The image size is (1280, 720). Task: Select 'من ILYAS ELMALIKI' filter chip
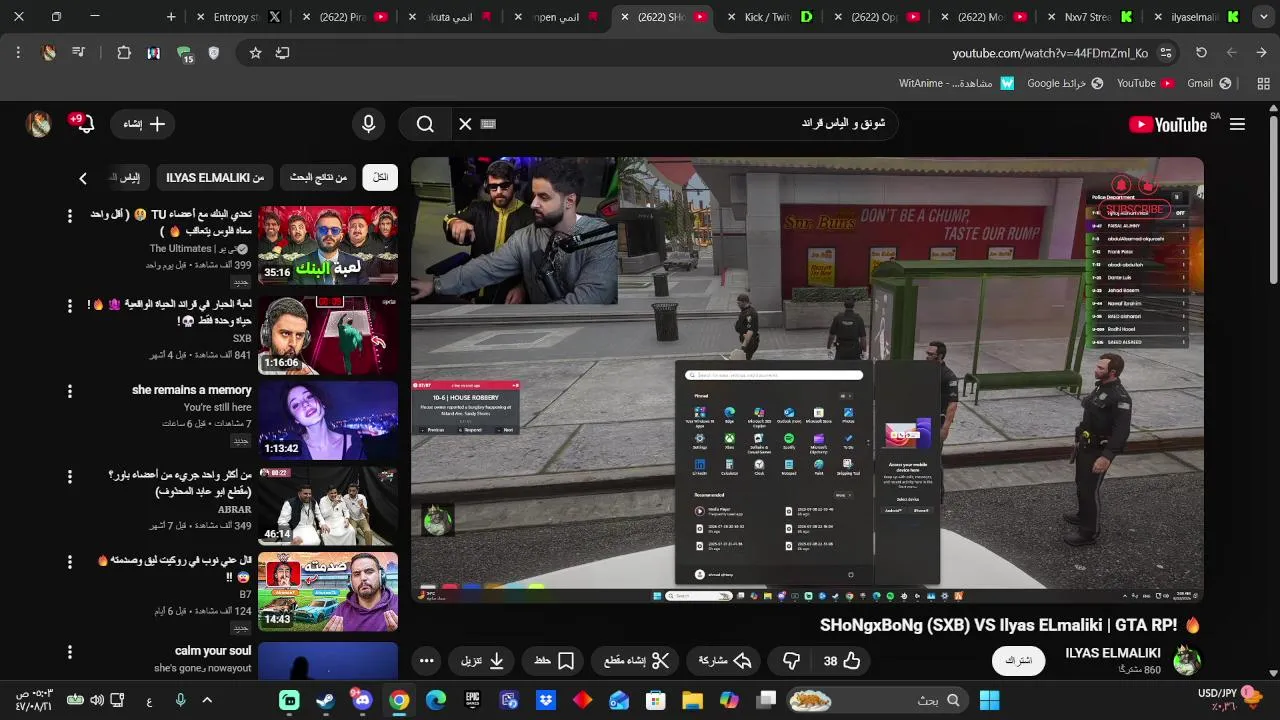[x=215, y=177]
